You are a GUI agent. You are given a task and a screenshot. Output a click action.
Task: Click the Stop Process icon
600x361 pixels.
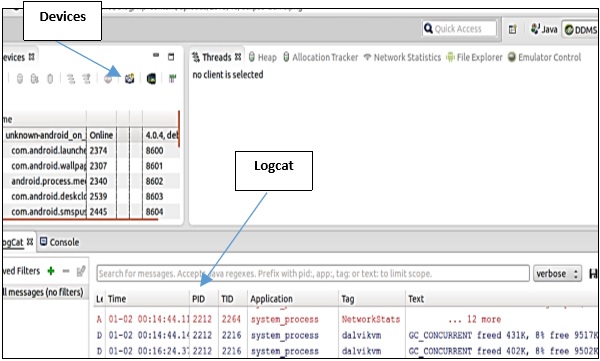coord(108,78)
